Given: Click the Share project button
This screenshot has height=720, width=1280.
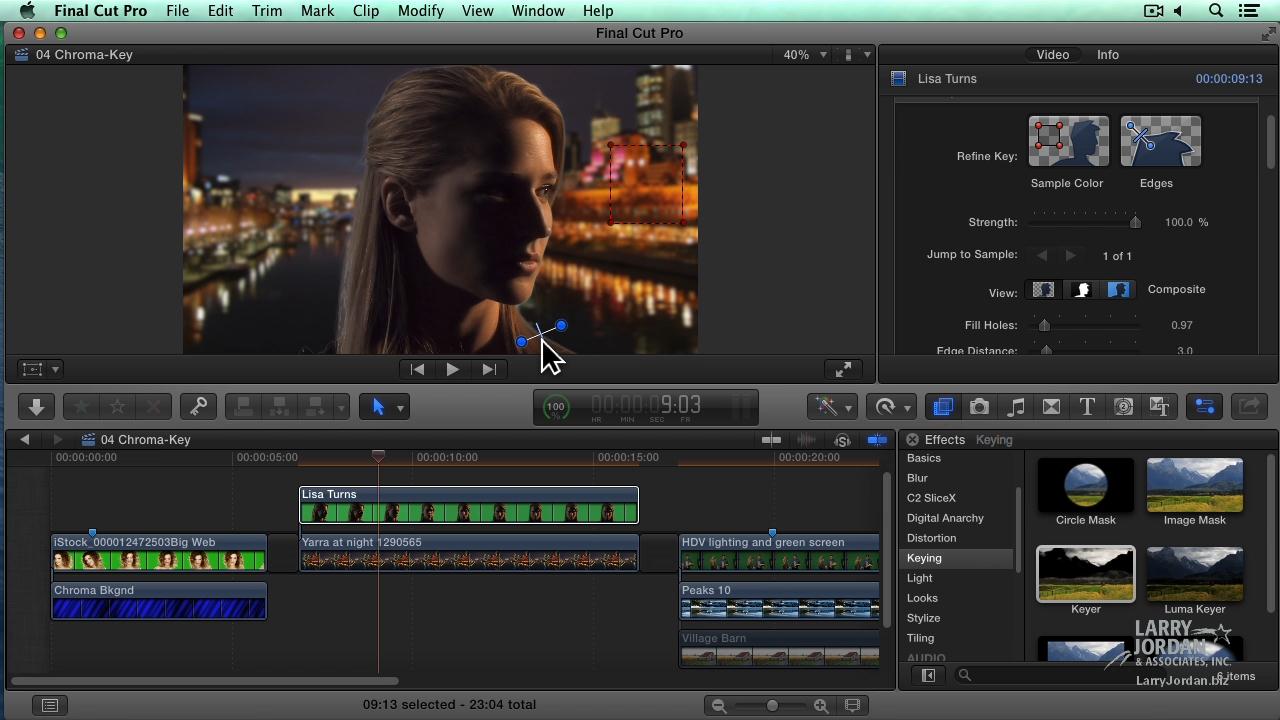Looking at the screenshot, I should point(1249,407).
